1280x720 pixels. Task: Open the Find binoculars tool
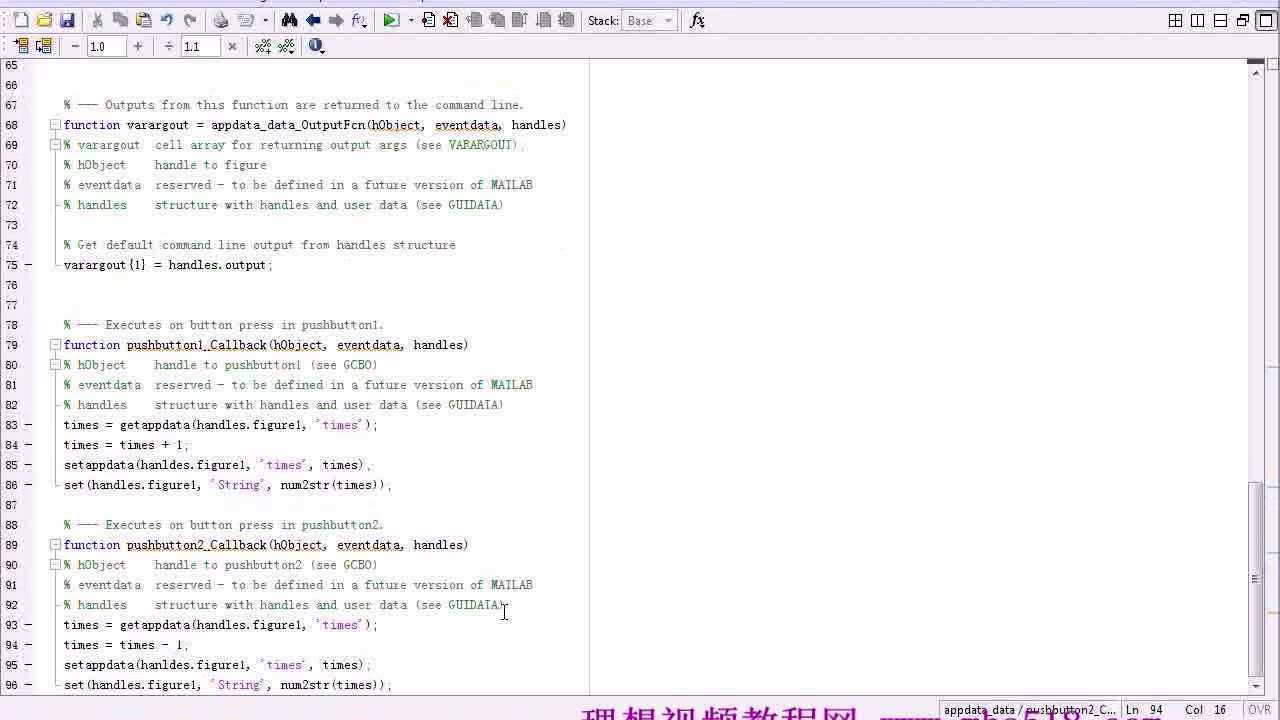click(289, 20)
